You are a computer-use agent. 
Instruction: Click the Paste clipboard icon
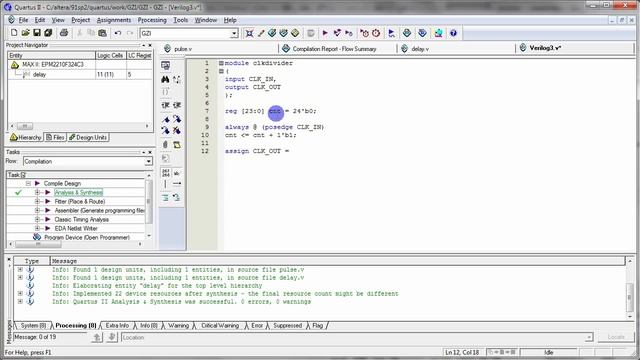(102, 33)
